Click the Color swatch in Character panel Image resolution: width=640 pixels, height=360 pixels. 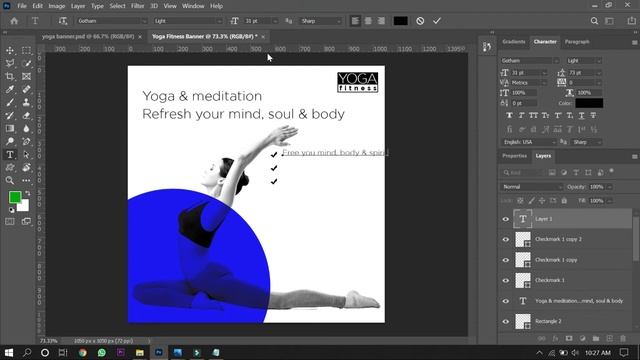(x=589, y=103)
